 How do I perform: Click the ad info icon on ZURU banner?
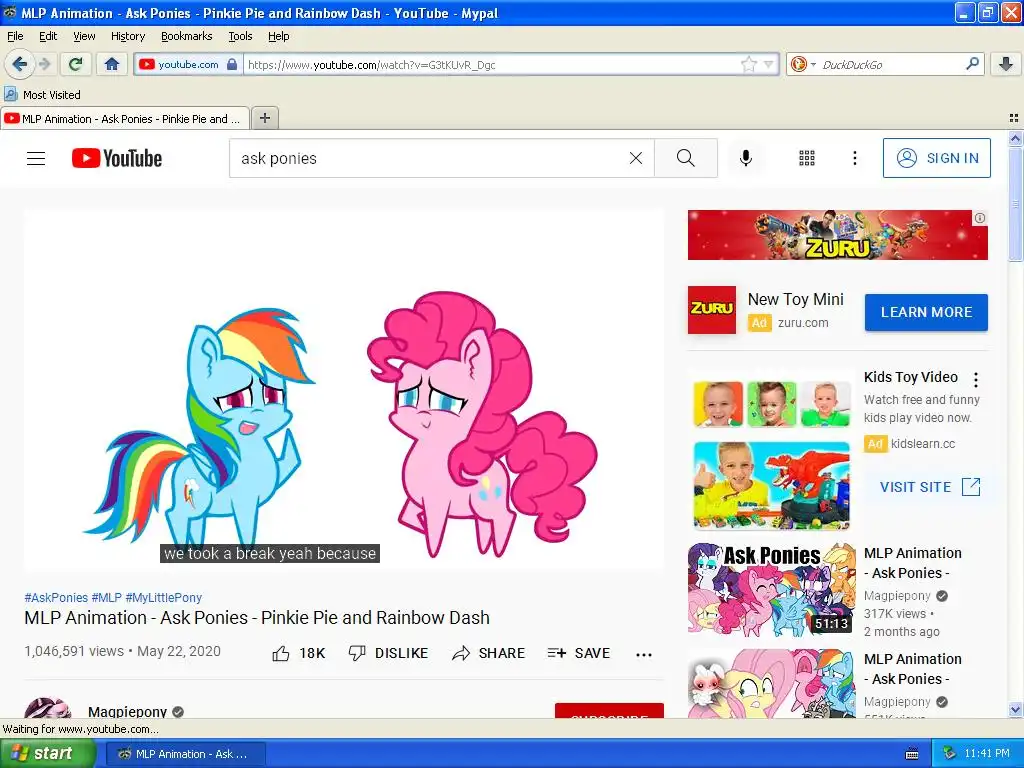pyautogui.click(x=980, y=218)
